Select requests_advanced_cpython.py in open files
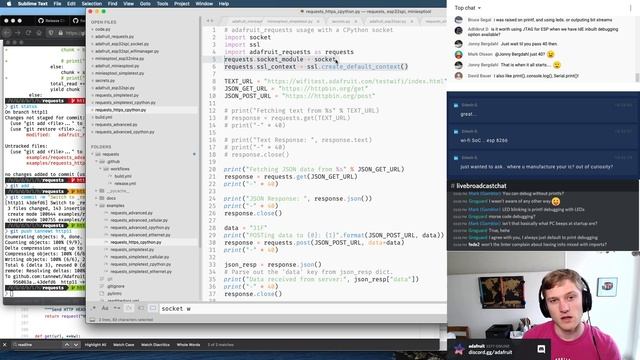 point(125,132)
